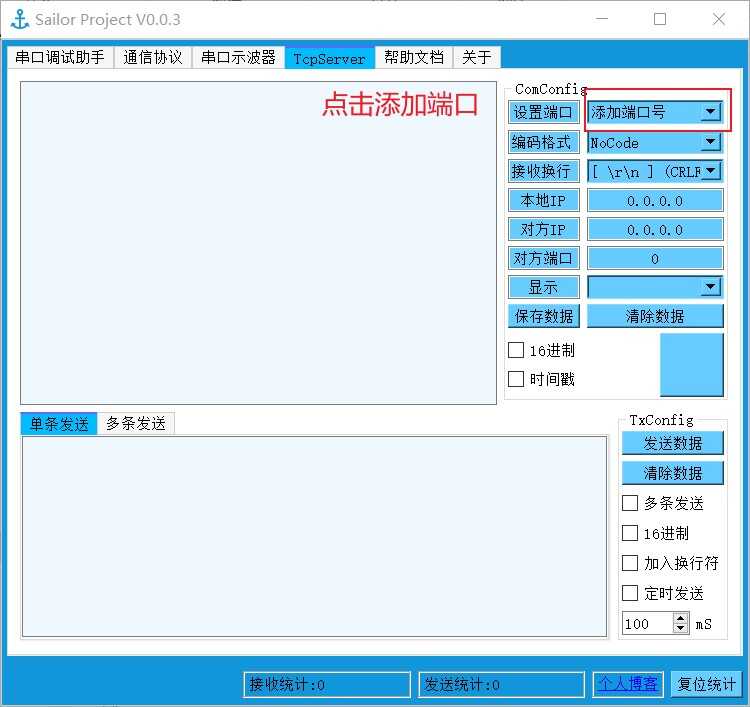Click the 本地IP button
This screenshot has height=707, width=750.
click(x=543, y=200)
